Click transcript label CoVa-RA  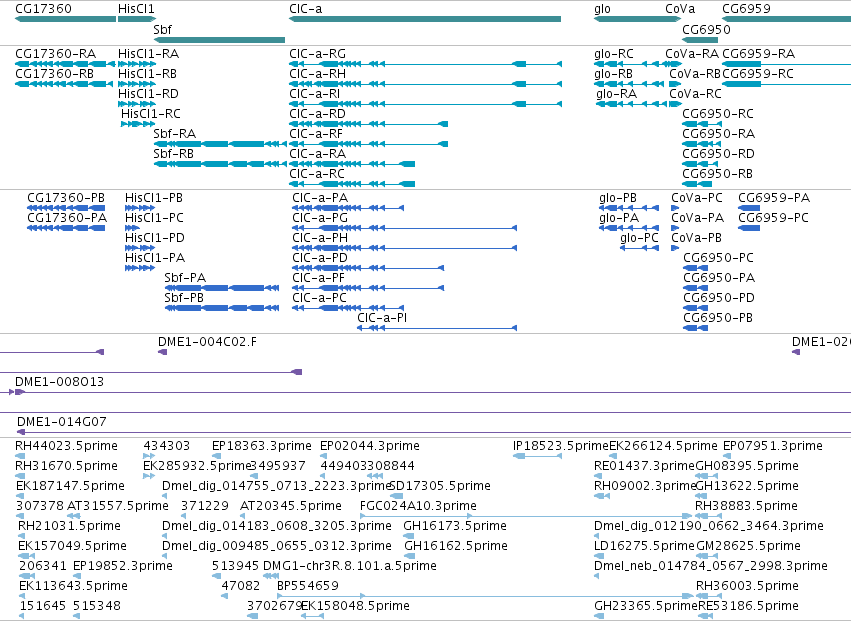[x=692, y=54]
